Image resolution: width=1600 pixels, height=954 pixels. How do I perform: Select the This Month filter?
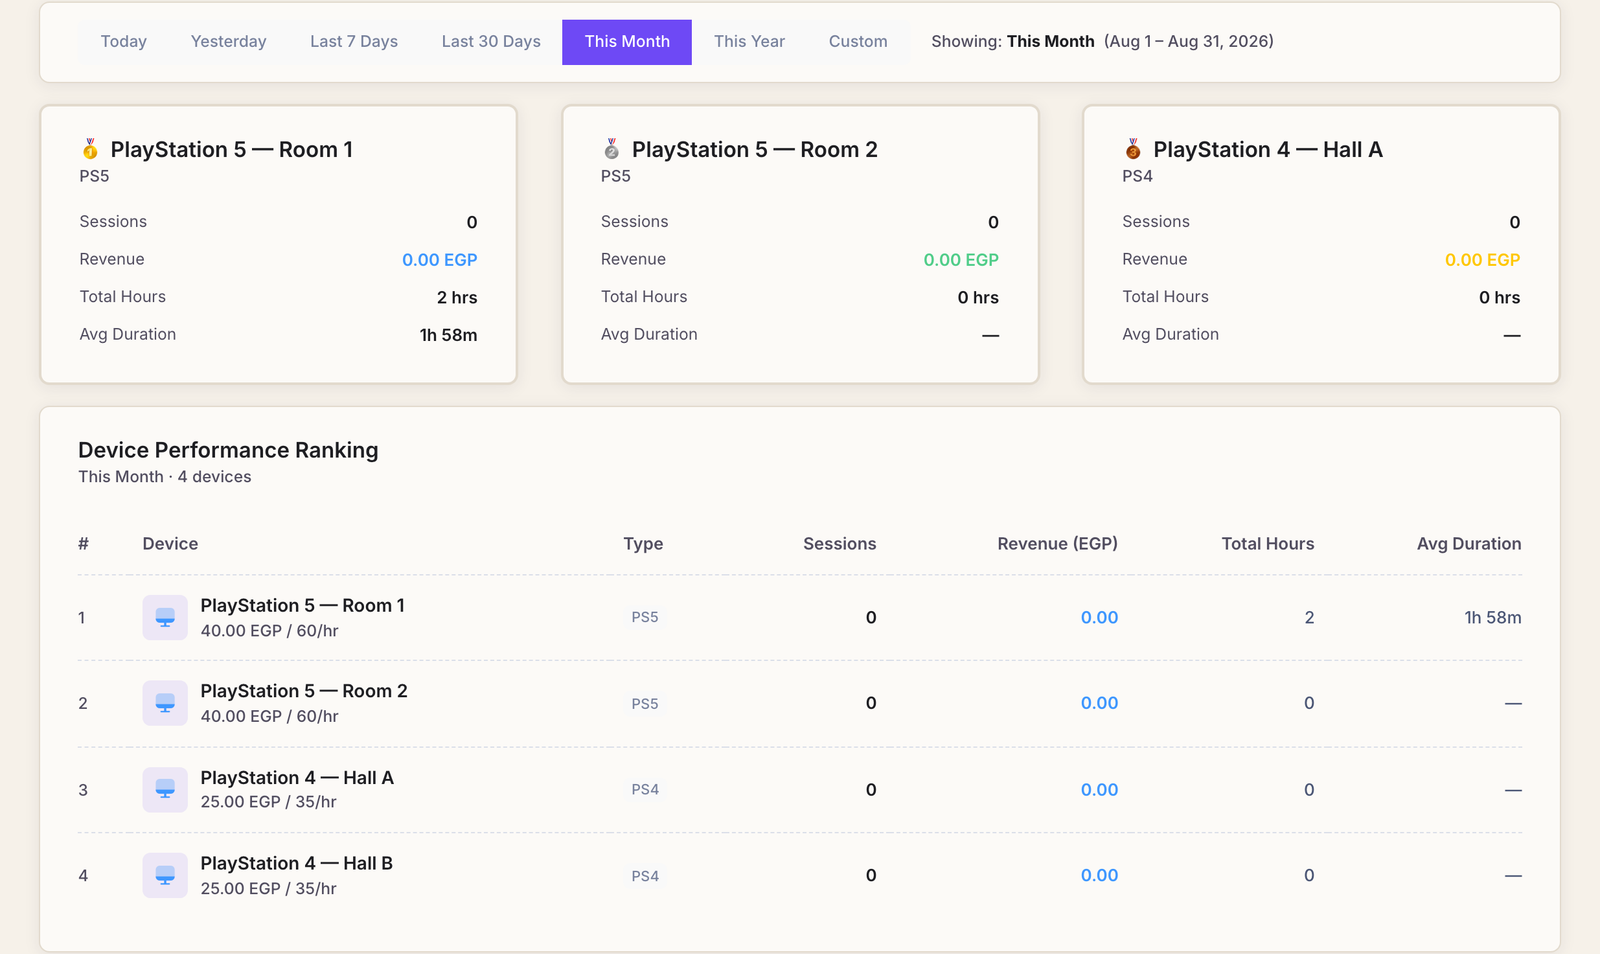(627, 42)
